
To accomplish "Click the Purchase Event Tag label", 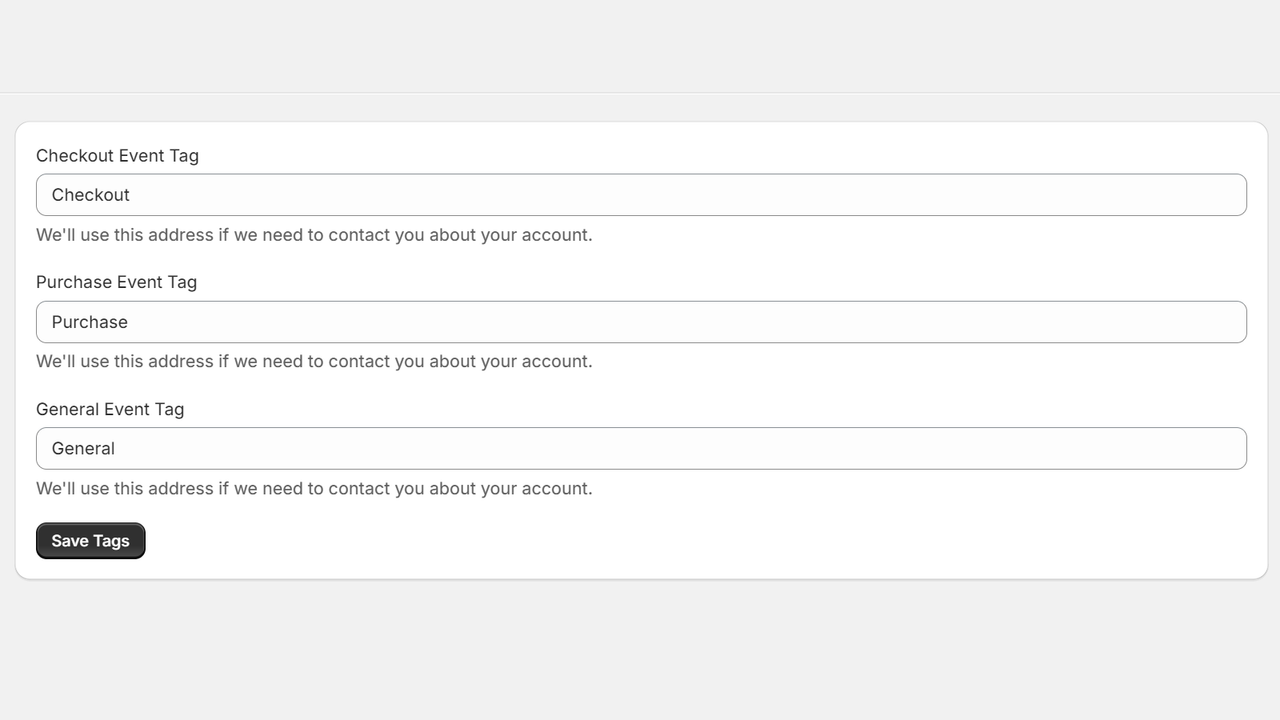I will [x=116, y=282].
